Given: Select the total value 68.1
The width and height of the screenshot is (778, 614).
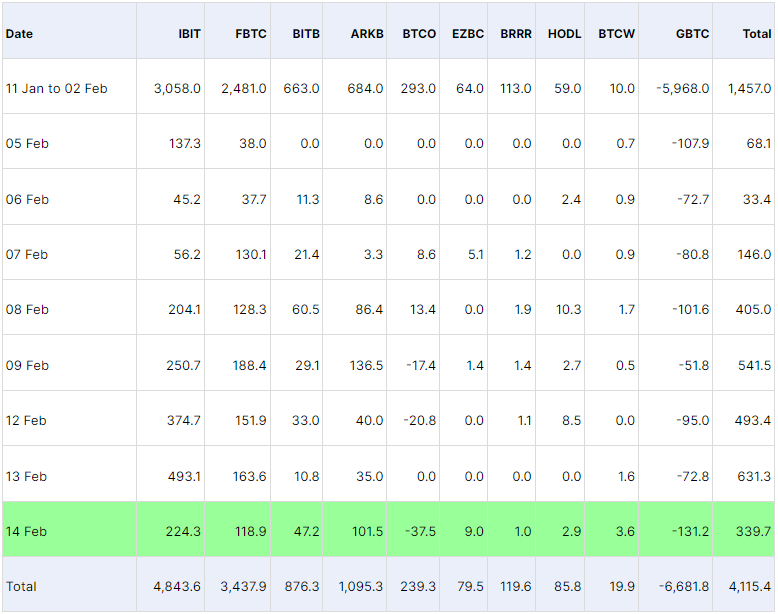Looking at the screenshot, I should (x=759, y=143).
